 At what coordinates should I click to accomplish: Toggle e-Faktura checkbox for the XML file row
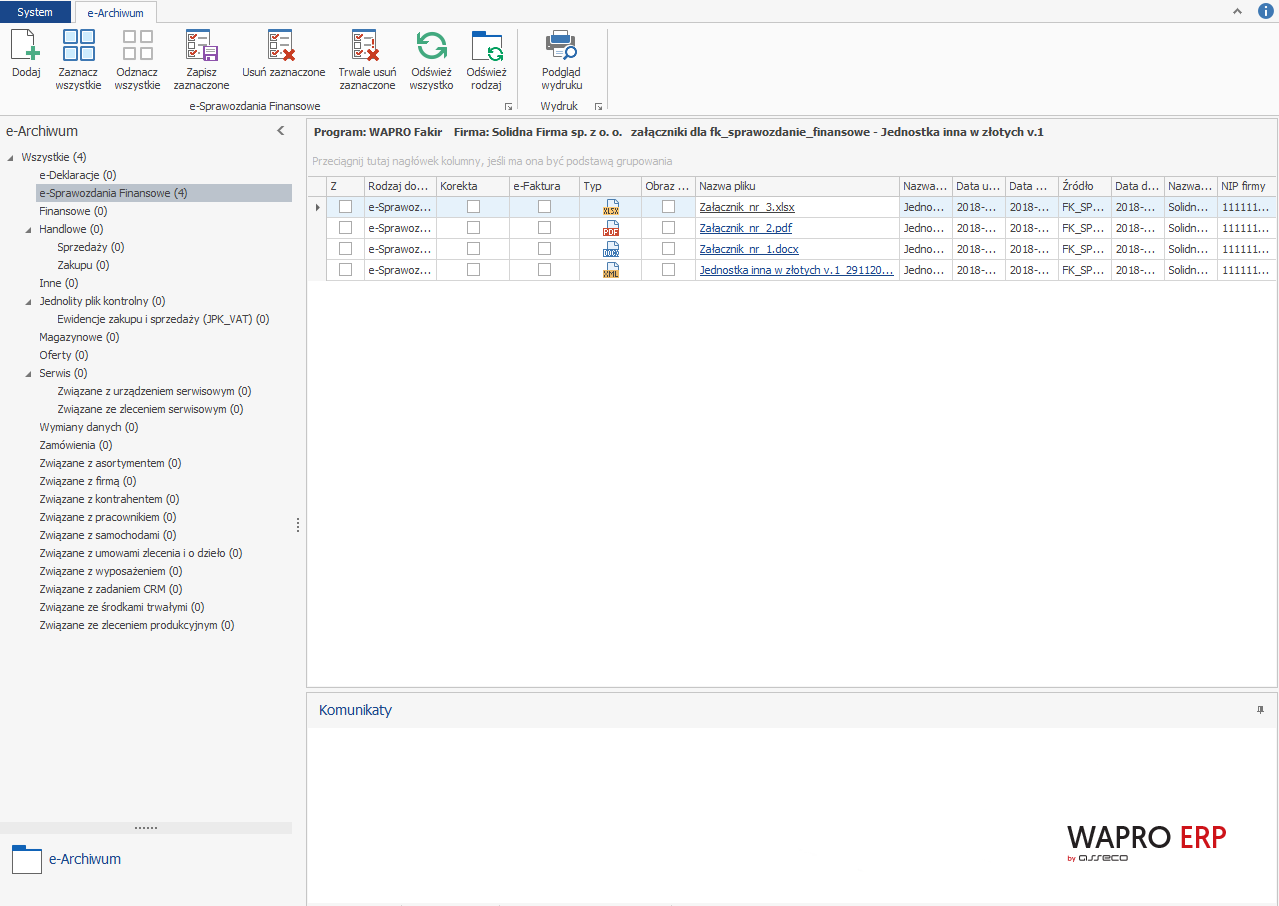(x=545, y=270)
